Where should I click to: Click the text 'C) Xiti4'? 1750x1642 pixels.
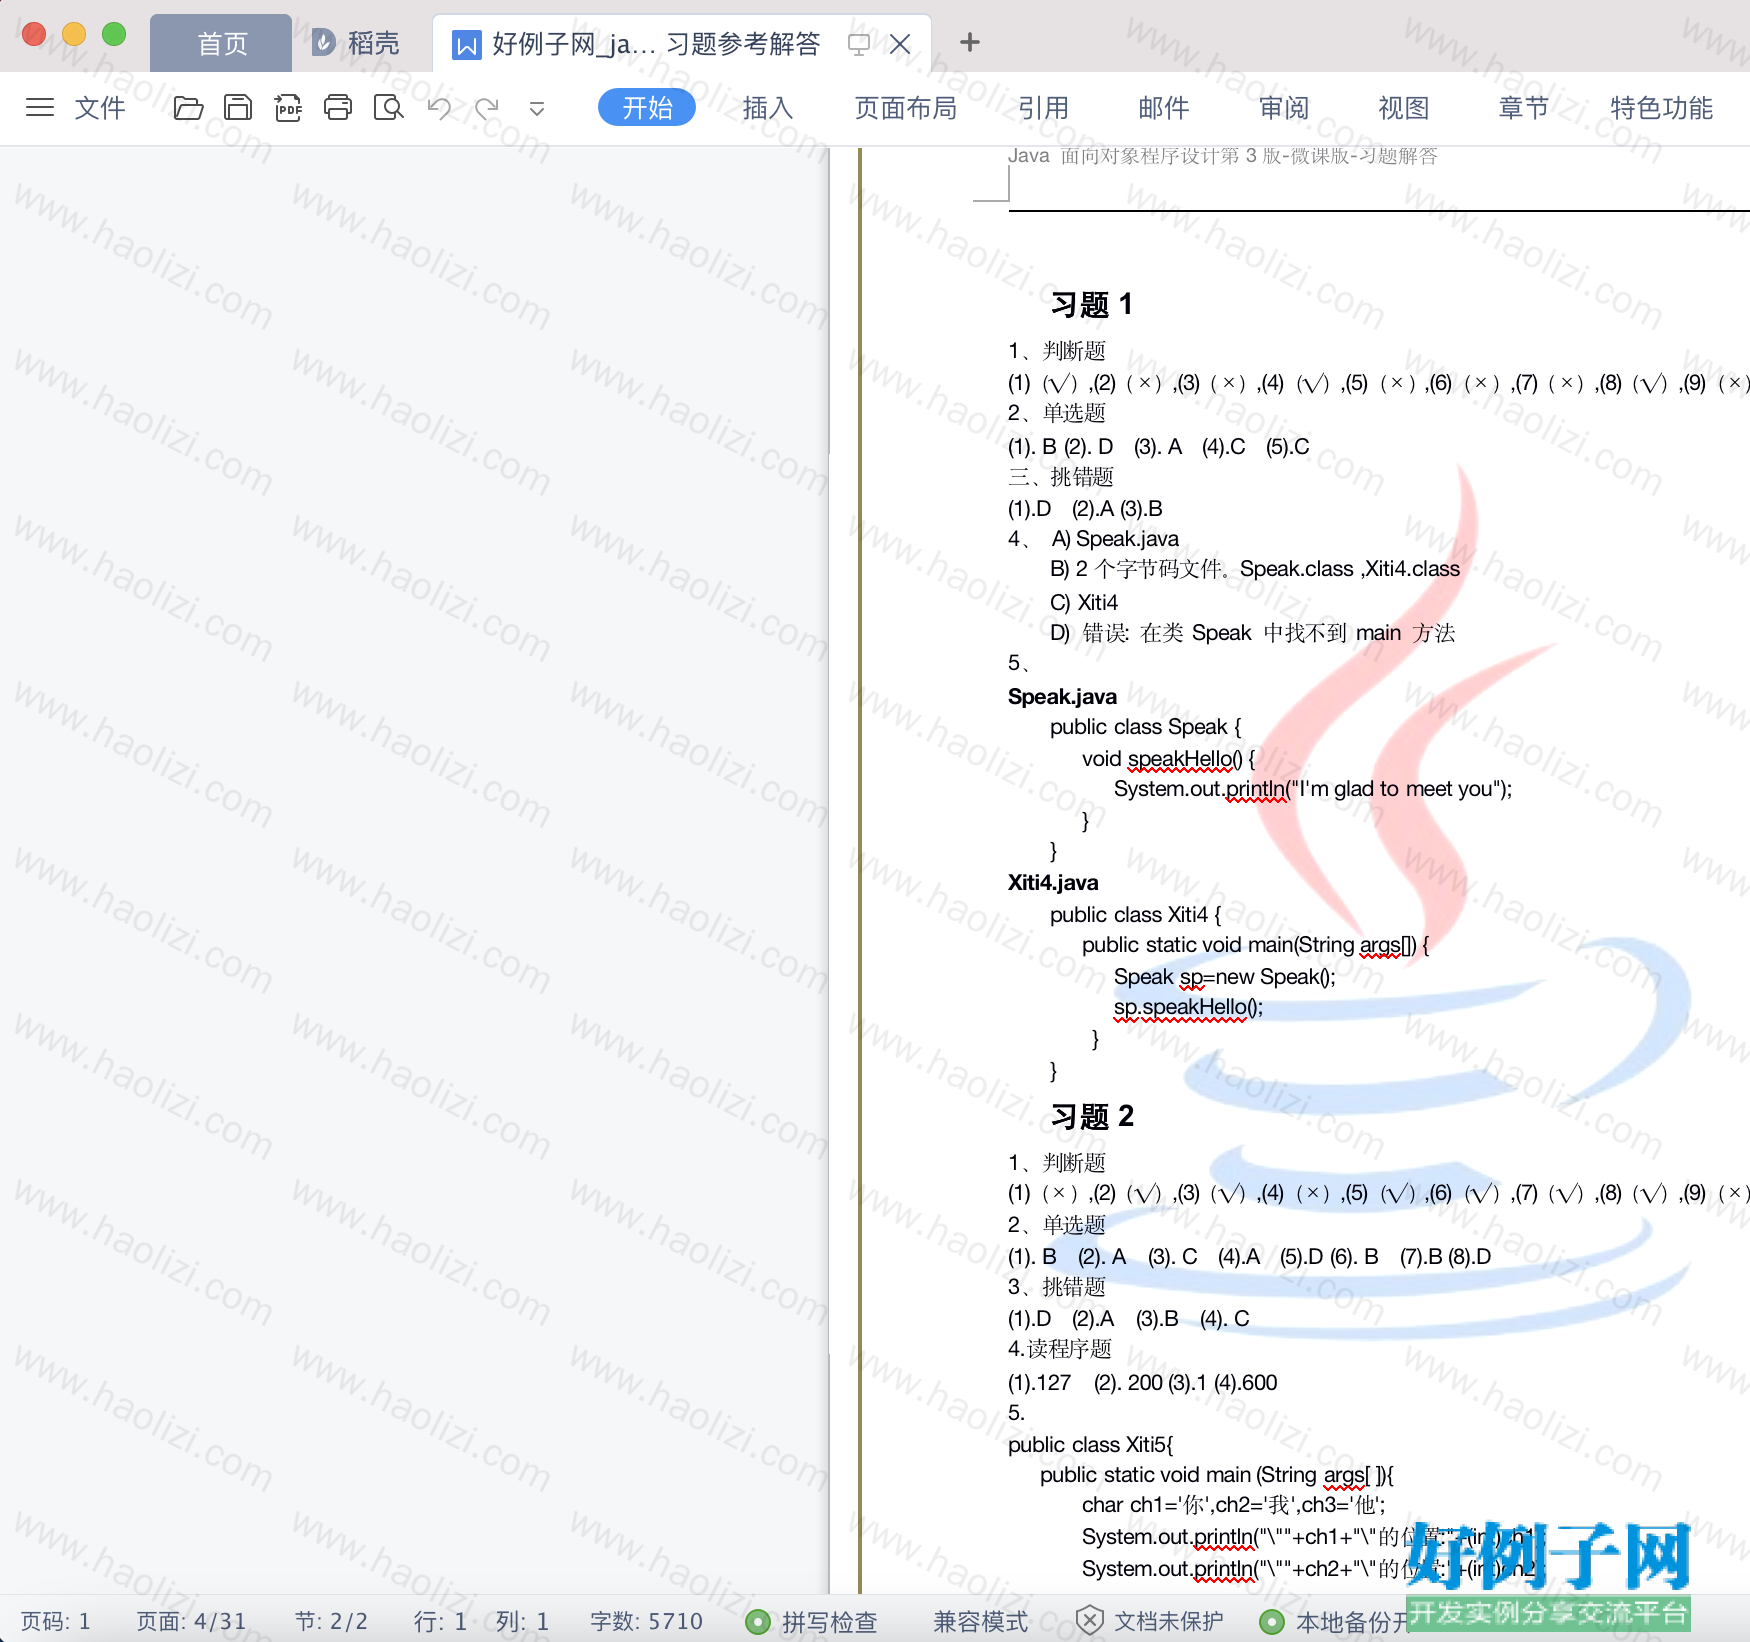(x=1084, y=603)
